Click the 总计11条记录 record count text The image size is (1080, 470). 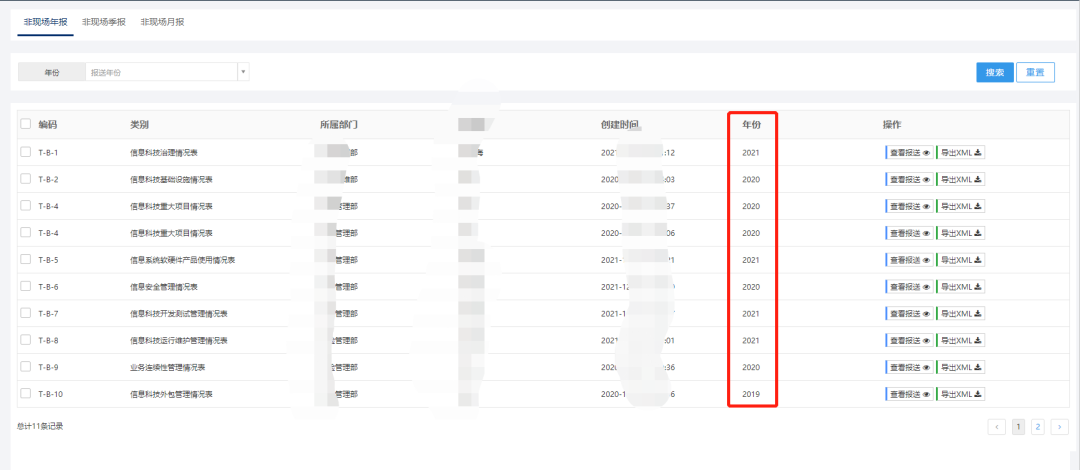pyautogui.click(x=40, y=427)
